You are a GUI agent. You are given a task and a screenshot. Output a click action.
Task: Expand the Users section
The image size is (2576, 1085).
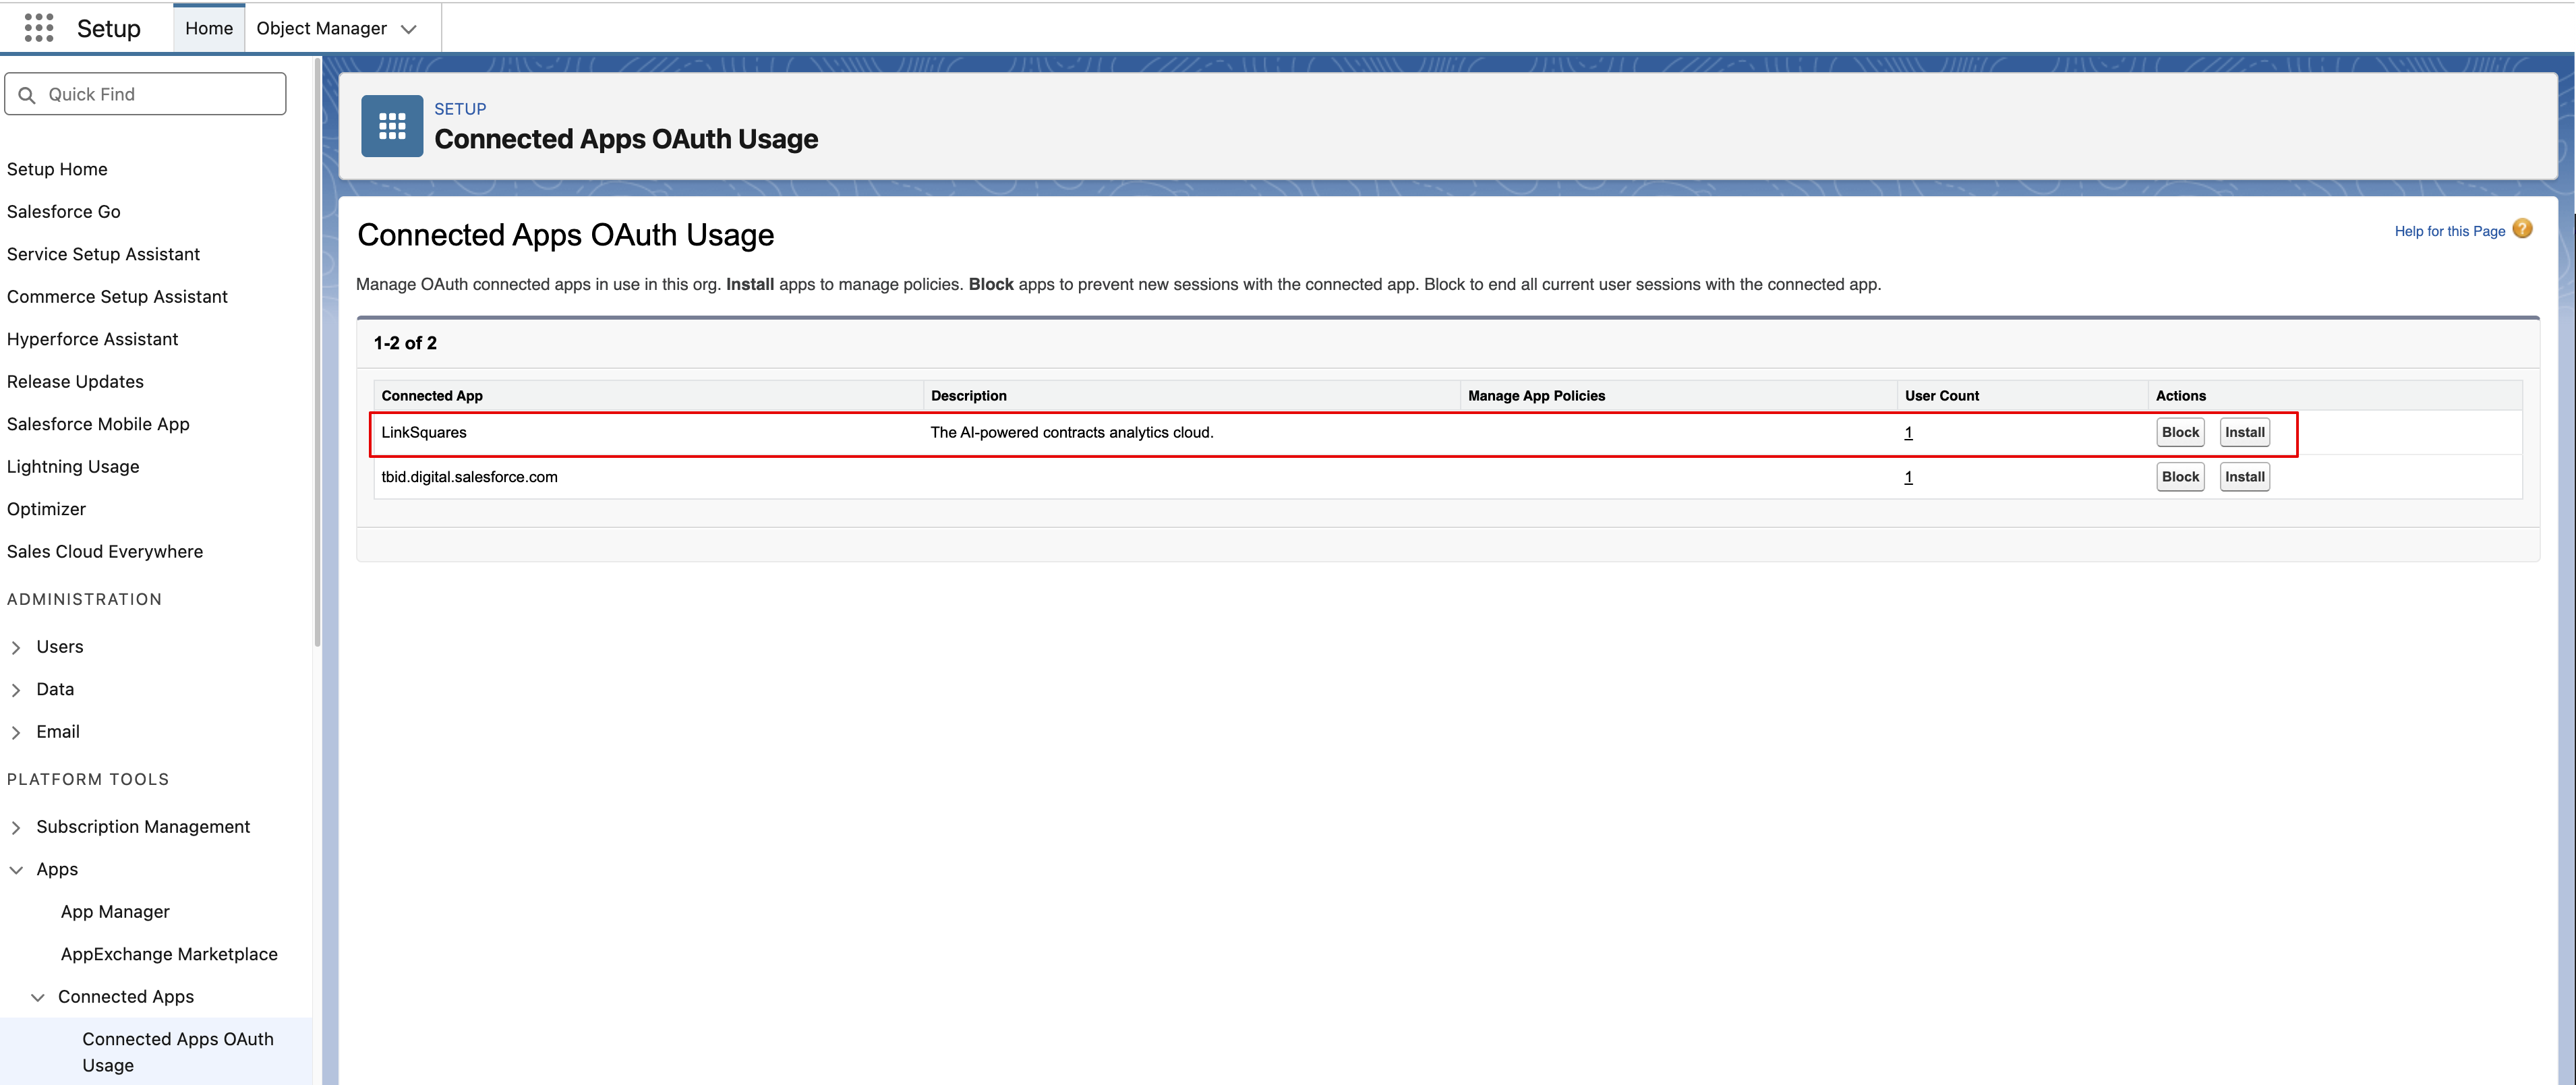(16, 648)
